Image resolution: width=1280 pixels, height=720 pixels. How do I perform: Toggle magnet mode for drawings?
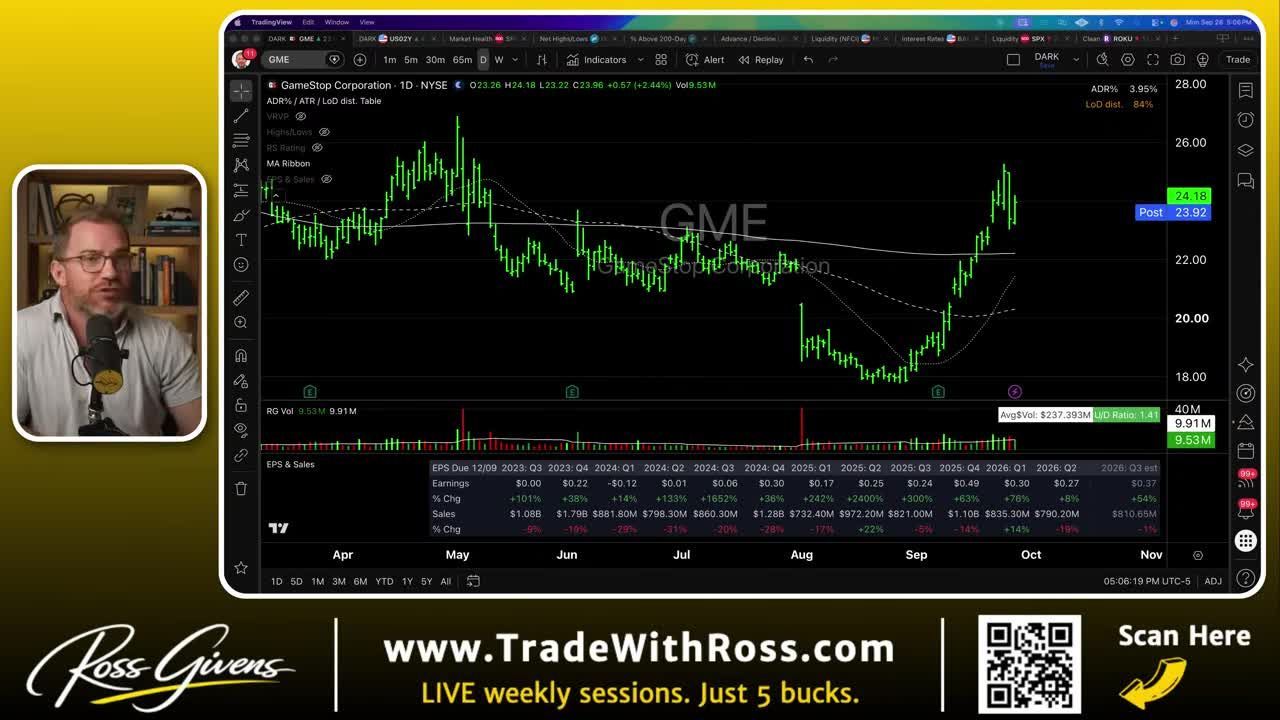click(241, 356)
